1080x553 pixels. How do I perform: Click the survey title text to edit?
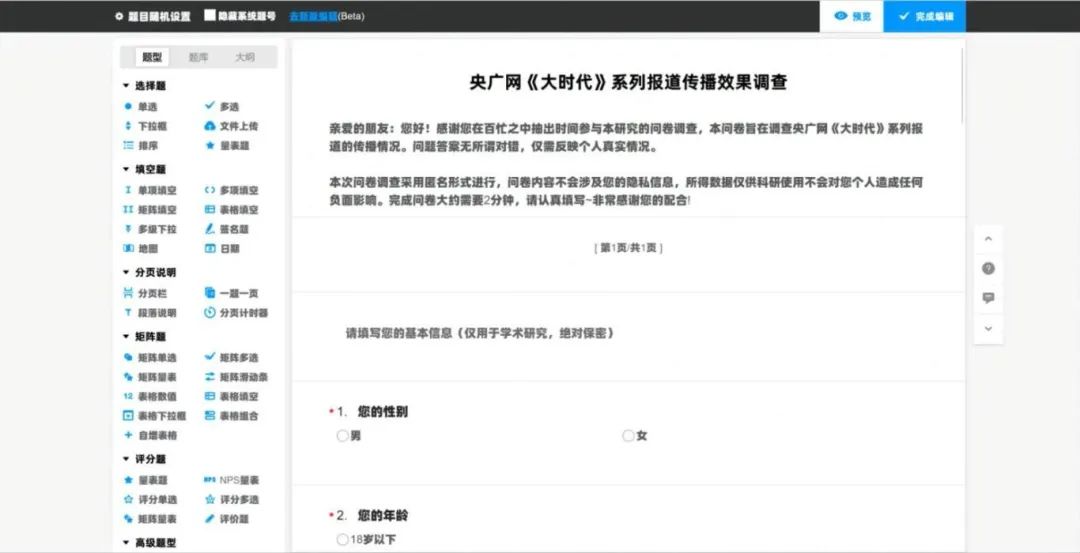point(628,82)
